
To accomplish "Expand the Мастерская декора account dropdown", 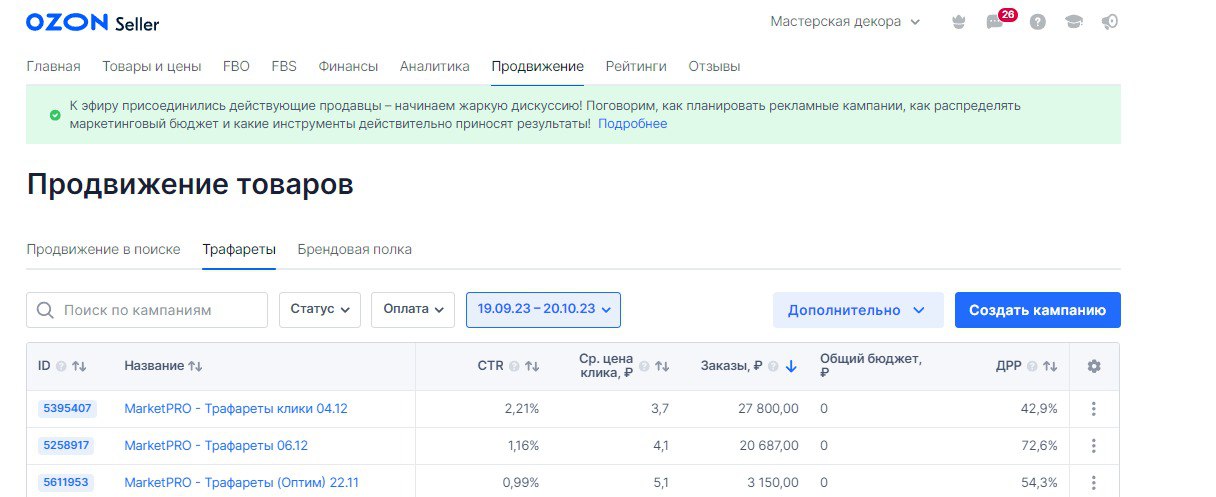I will [x=845, y=22].
